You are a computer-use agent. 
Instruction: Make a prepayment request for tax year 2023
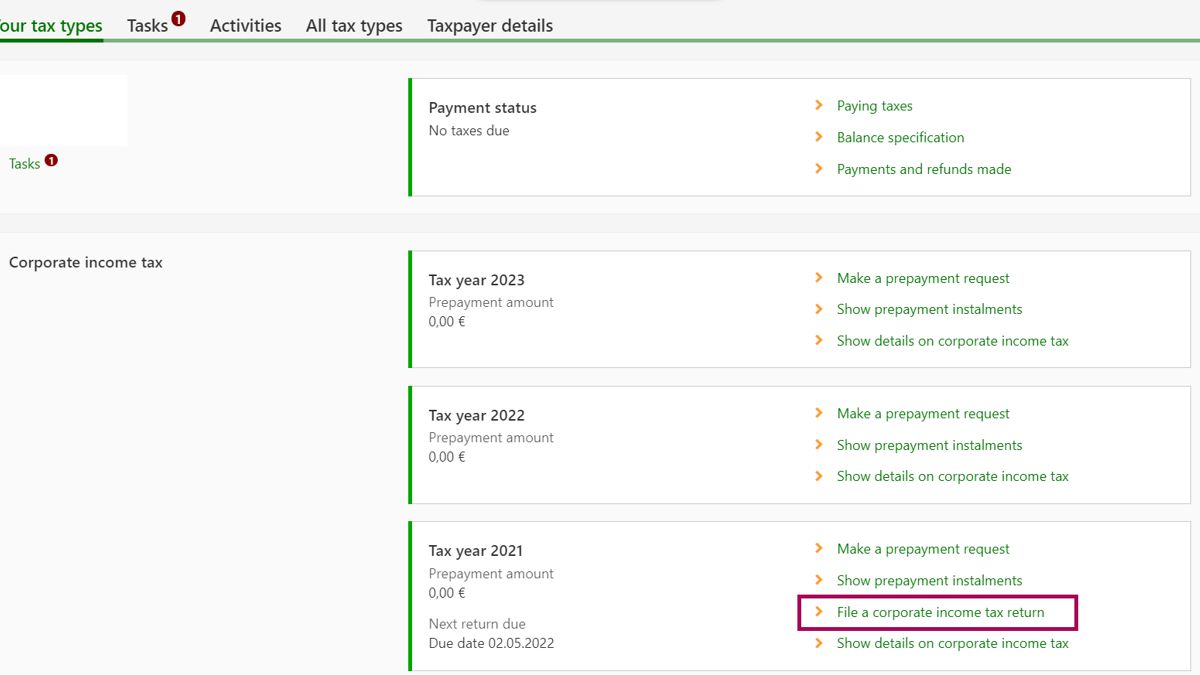tap(922, 279)
